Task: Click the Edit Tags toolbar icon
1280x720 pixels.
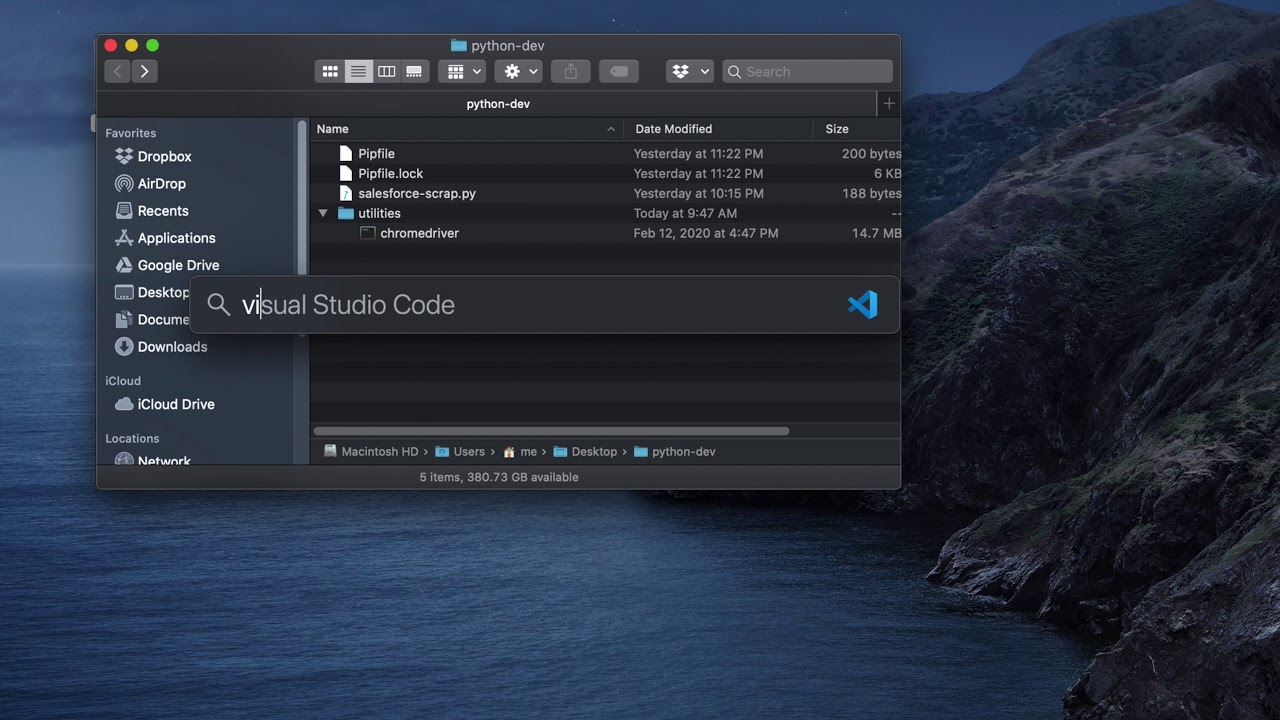Action: 619,71
